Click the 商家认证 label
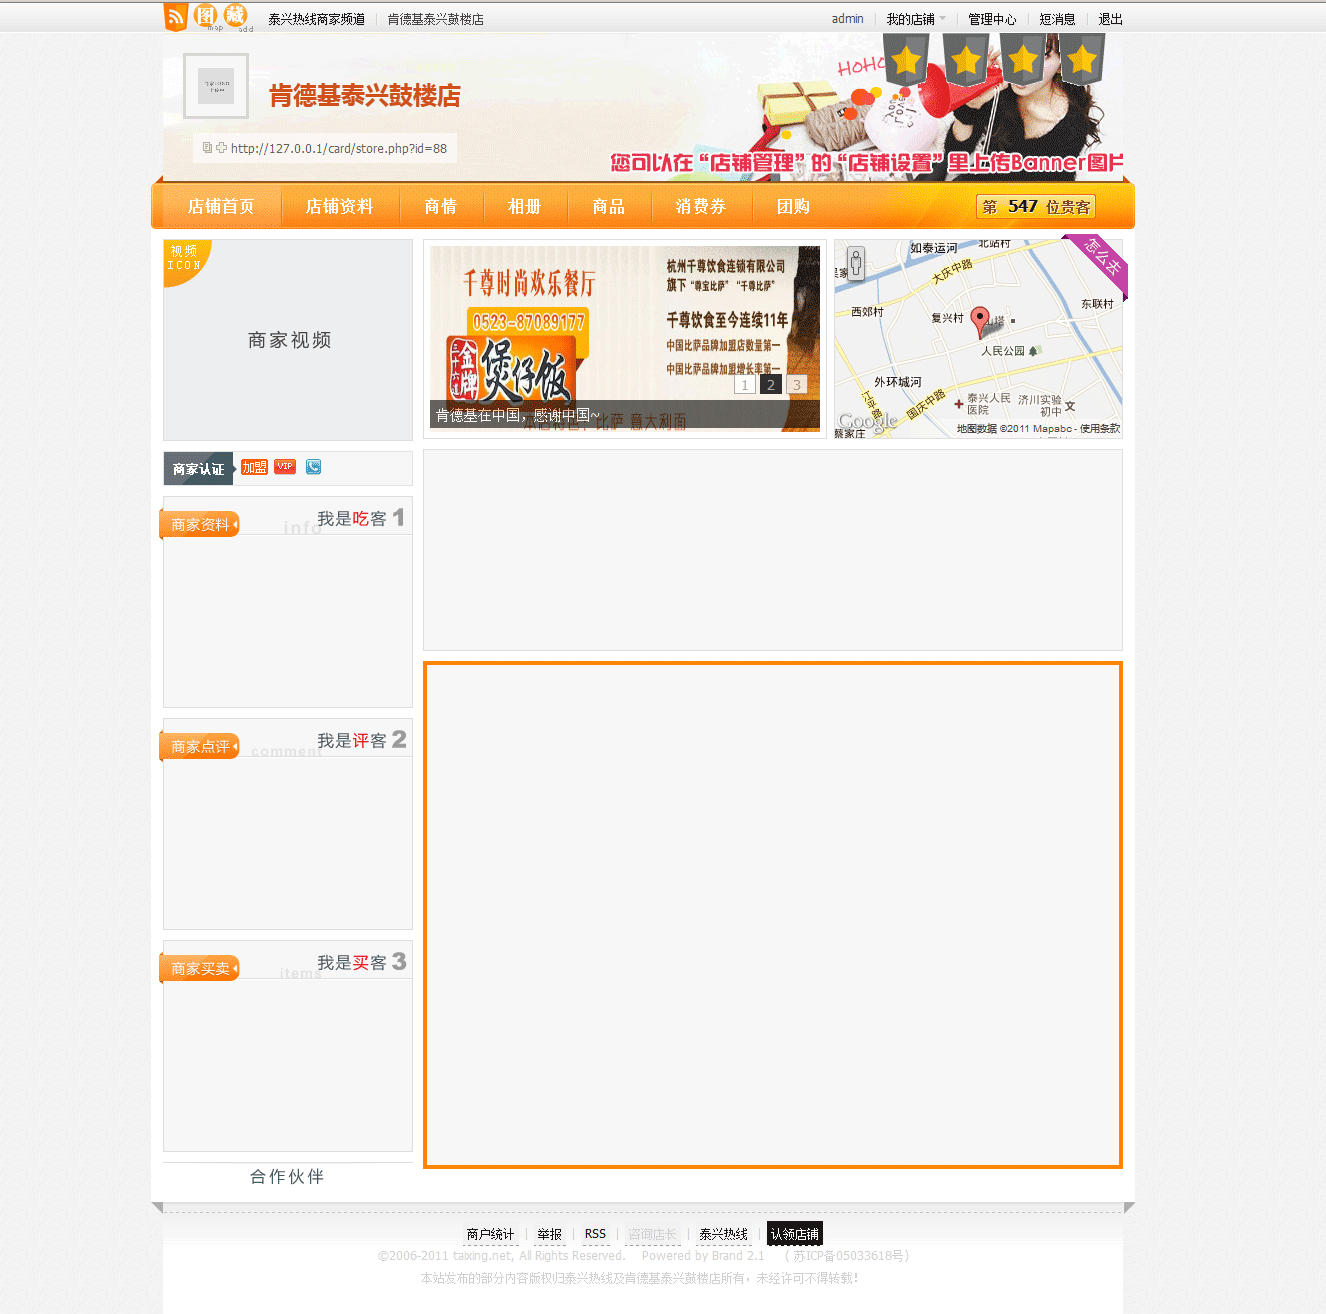 (x=198, y=469)
